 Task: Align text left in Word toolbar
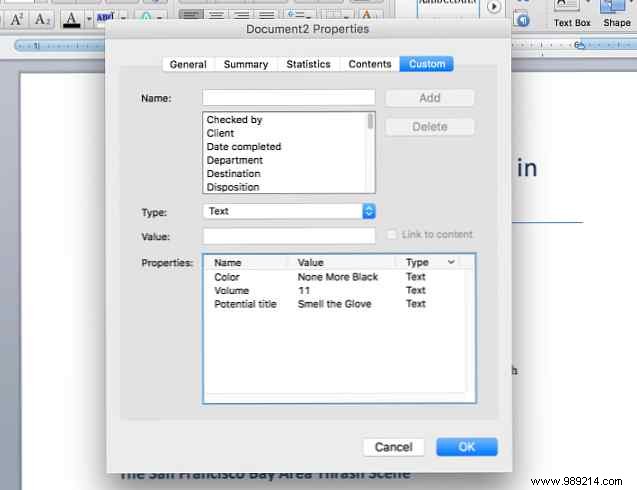pos(191,15)
